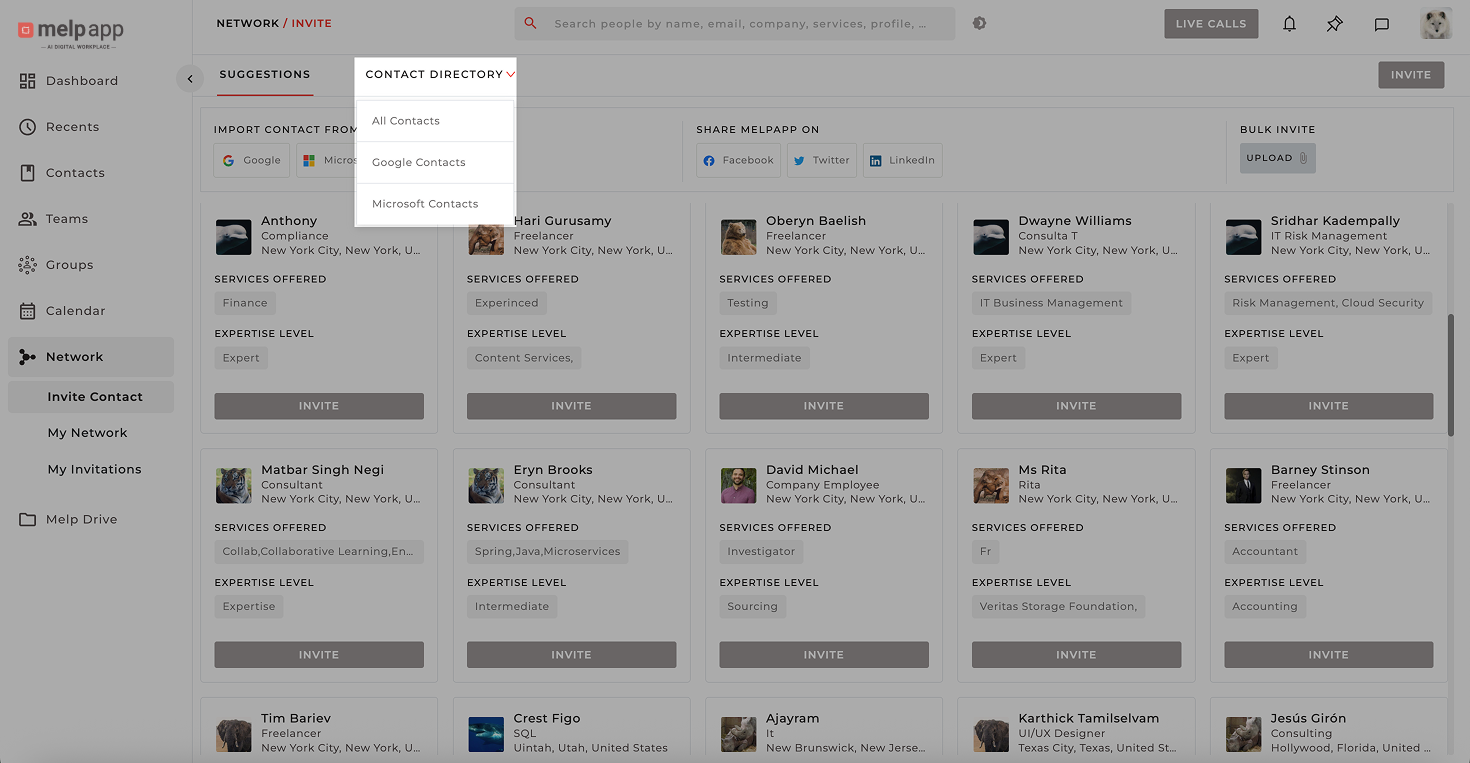Collapse the sidebar with arrow button
This screenshot has height=763, width=1470.
(190, 79)
